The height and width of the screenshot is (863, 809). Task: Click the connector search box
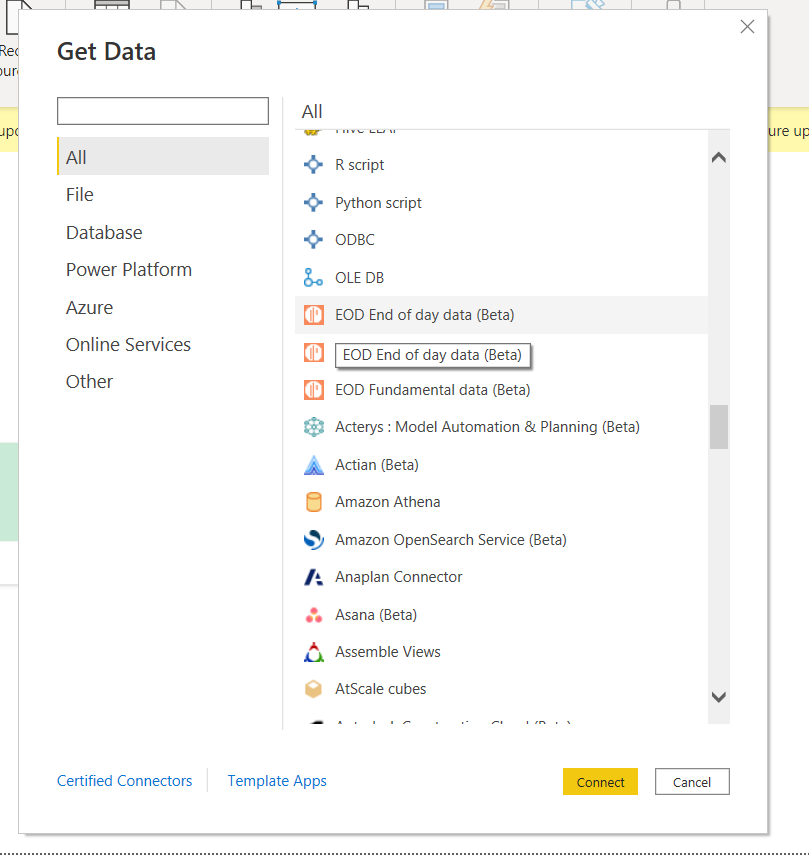163,111
